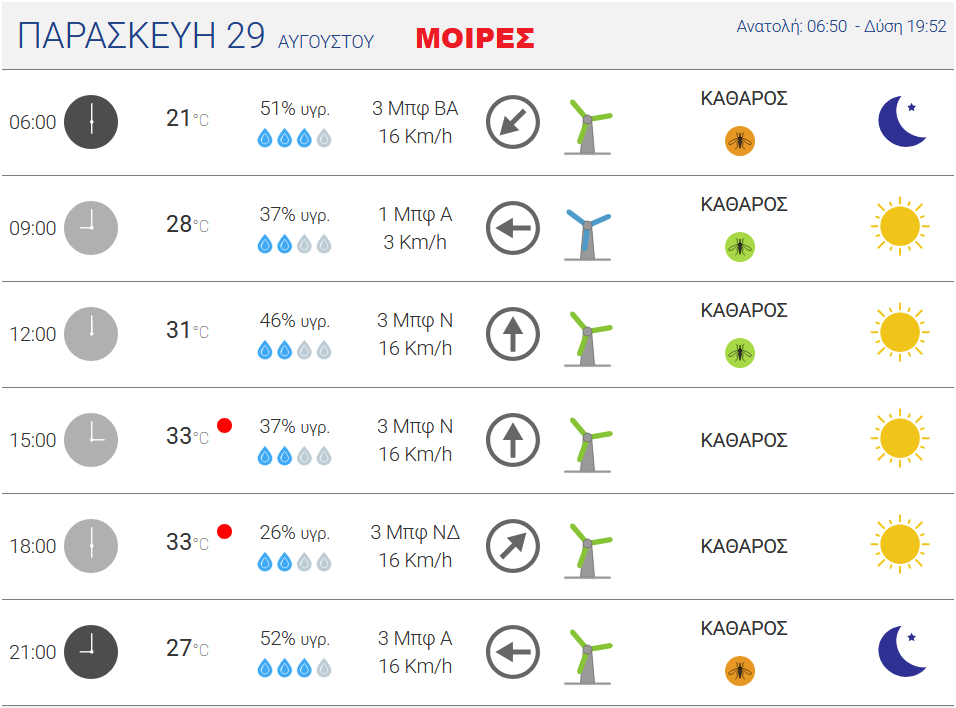Click the 21:00 dark clock icon
The width and height of the screenshot is (956, 708).
[x=91, y=652]
